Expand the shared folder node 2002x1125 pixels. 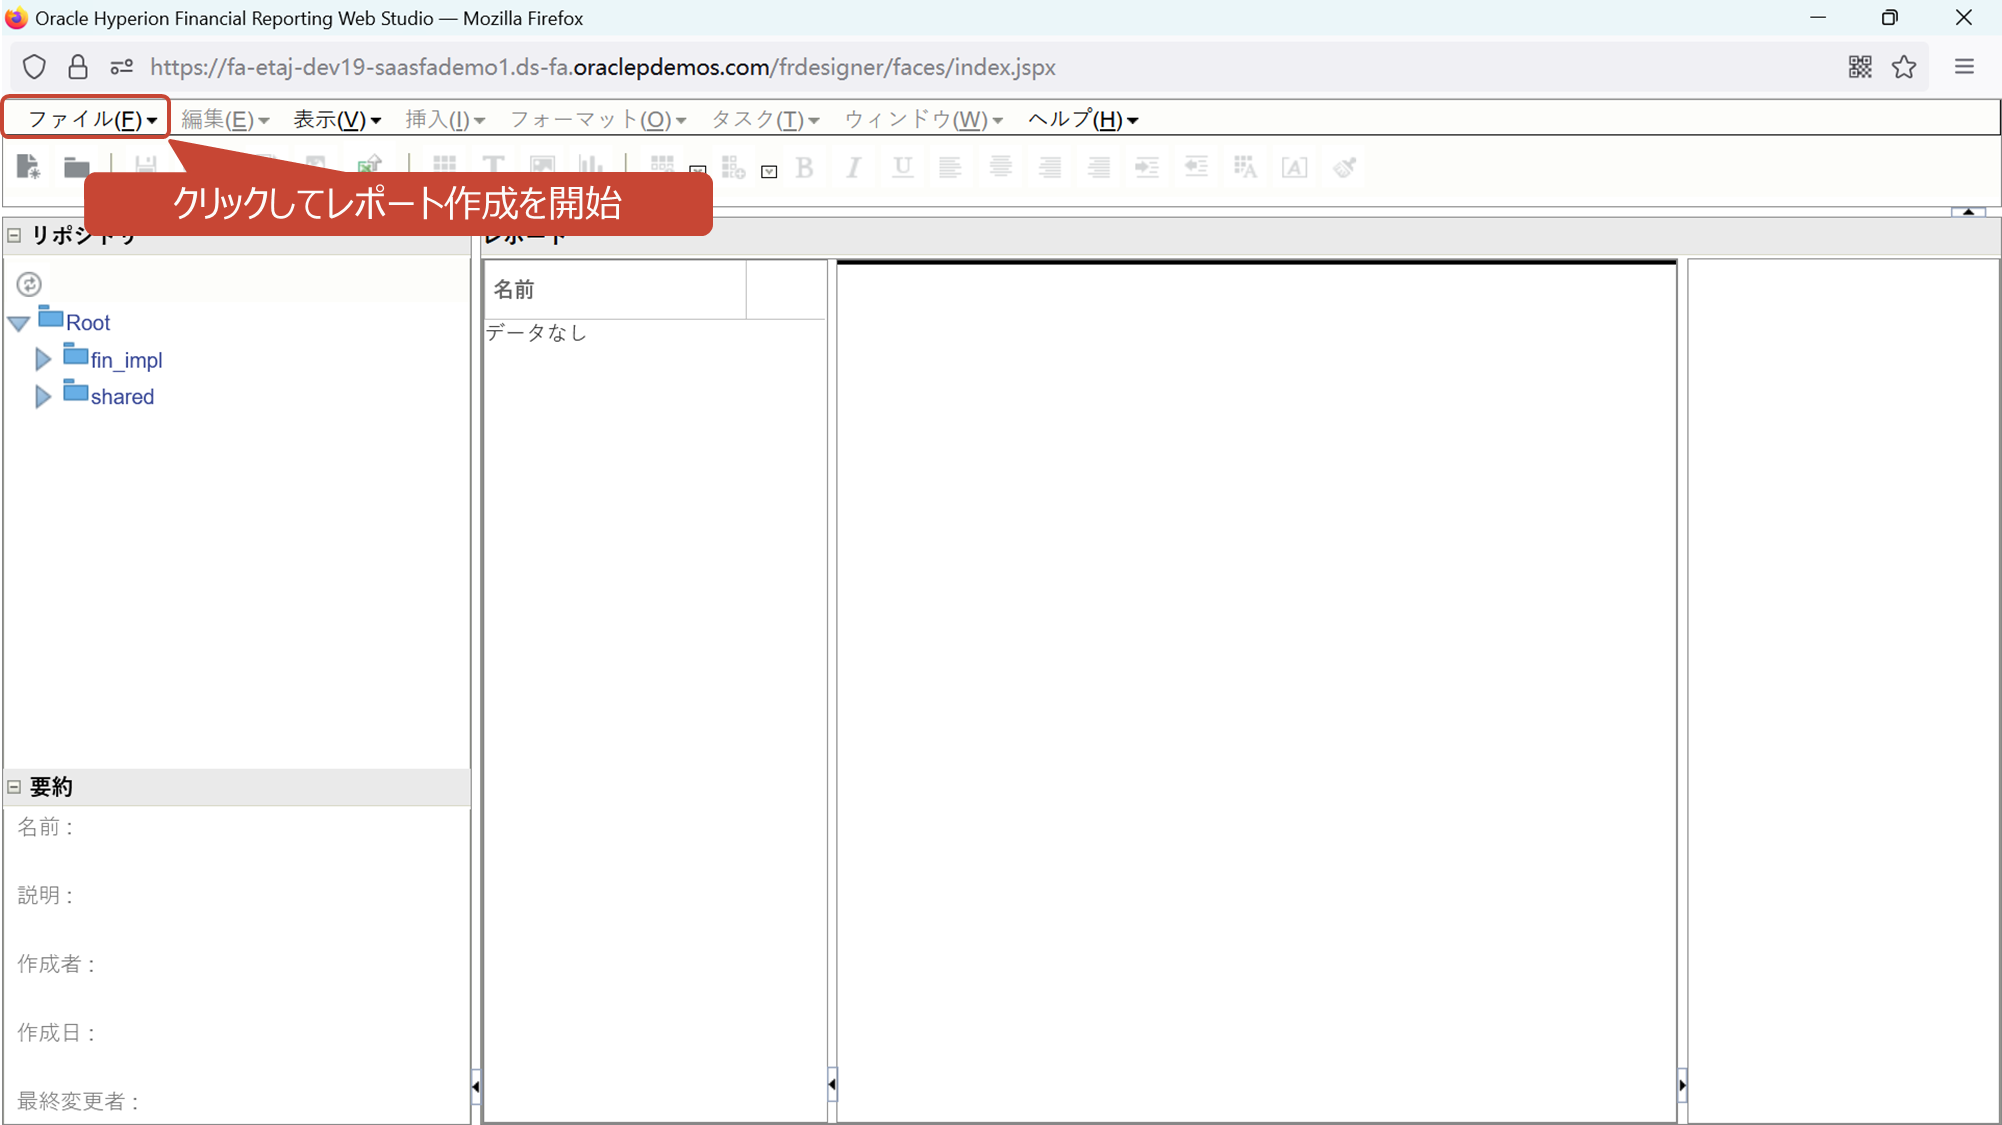(x=43, y=396)
